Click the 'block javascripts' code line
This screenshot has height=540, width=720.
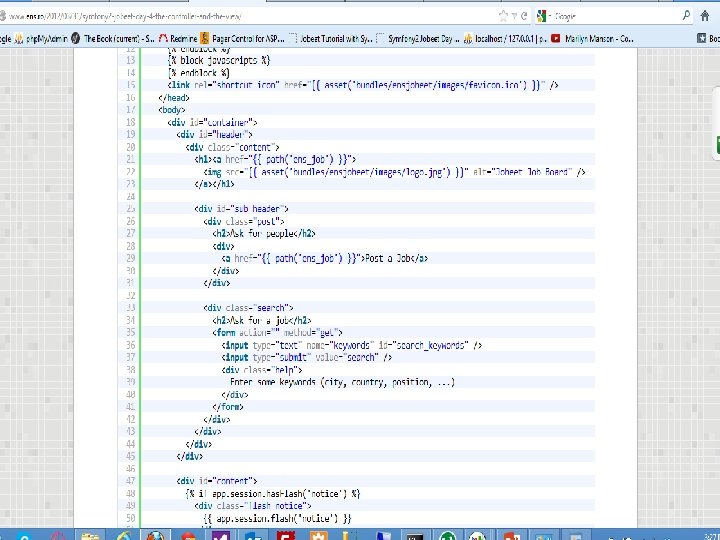click(x=219, y=60)
